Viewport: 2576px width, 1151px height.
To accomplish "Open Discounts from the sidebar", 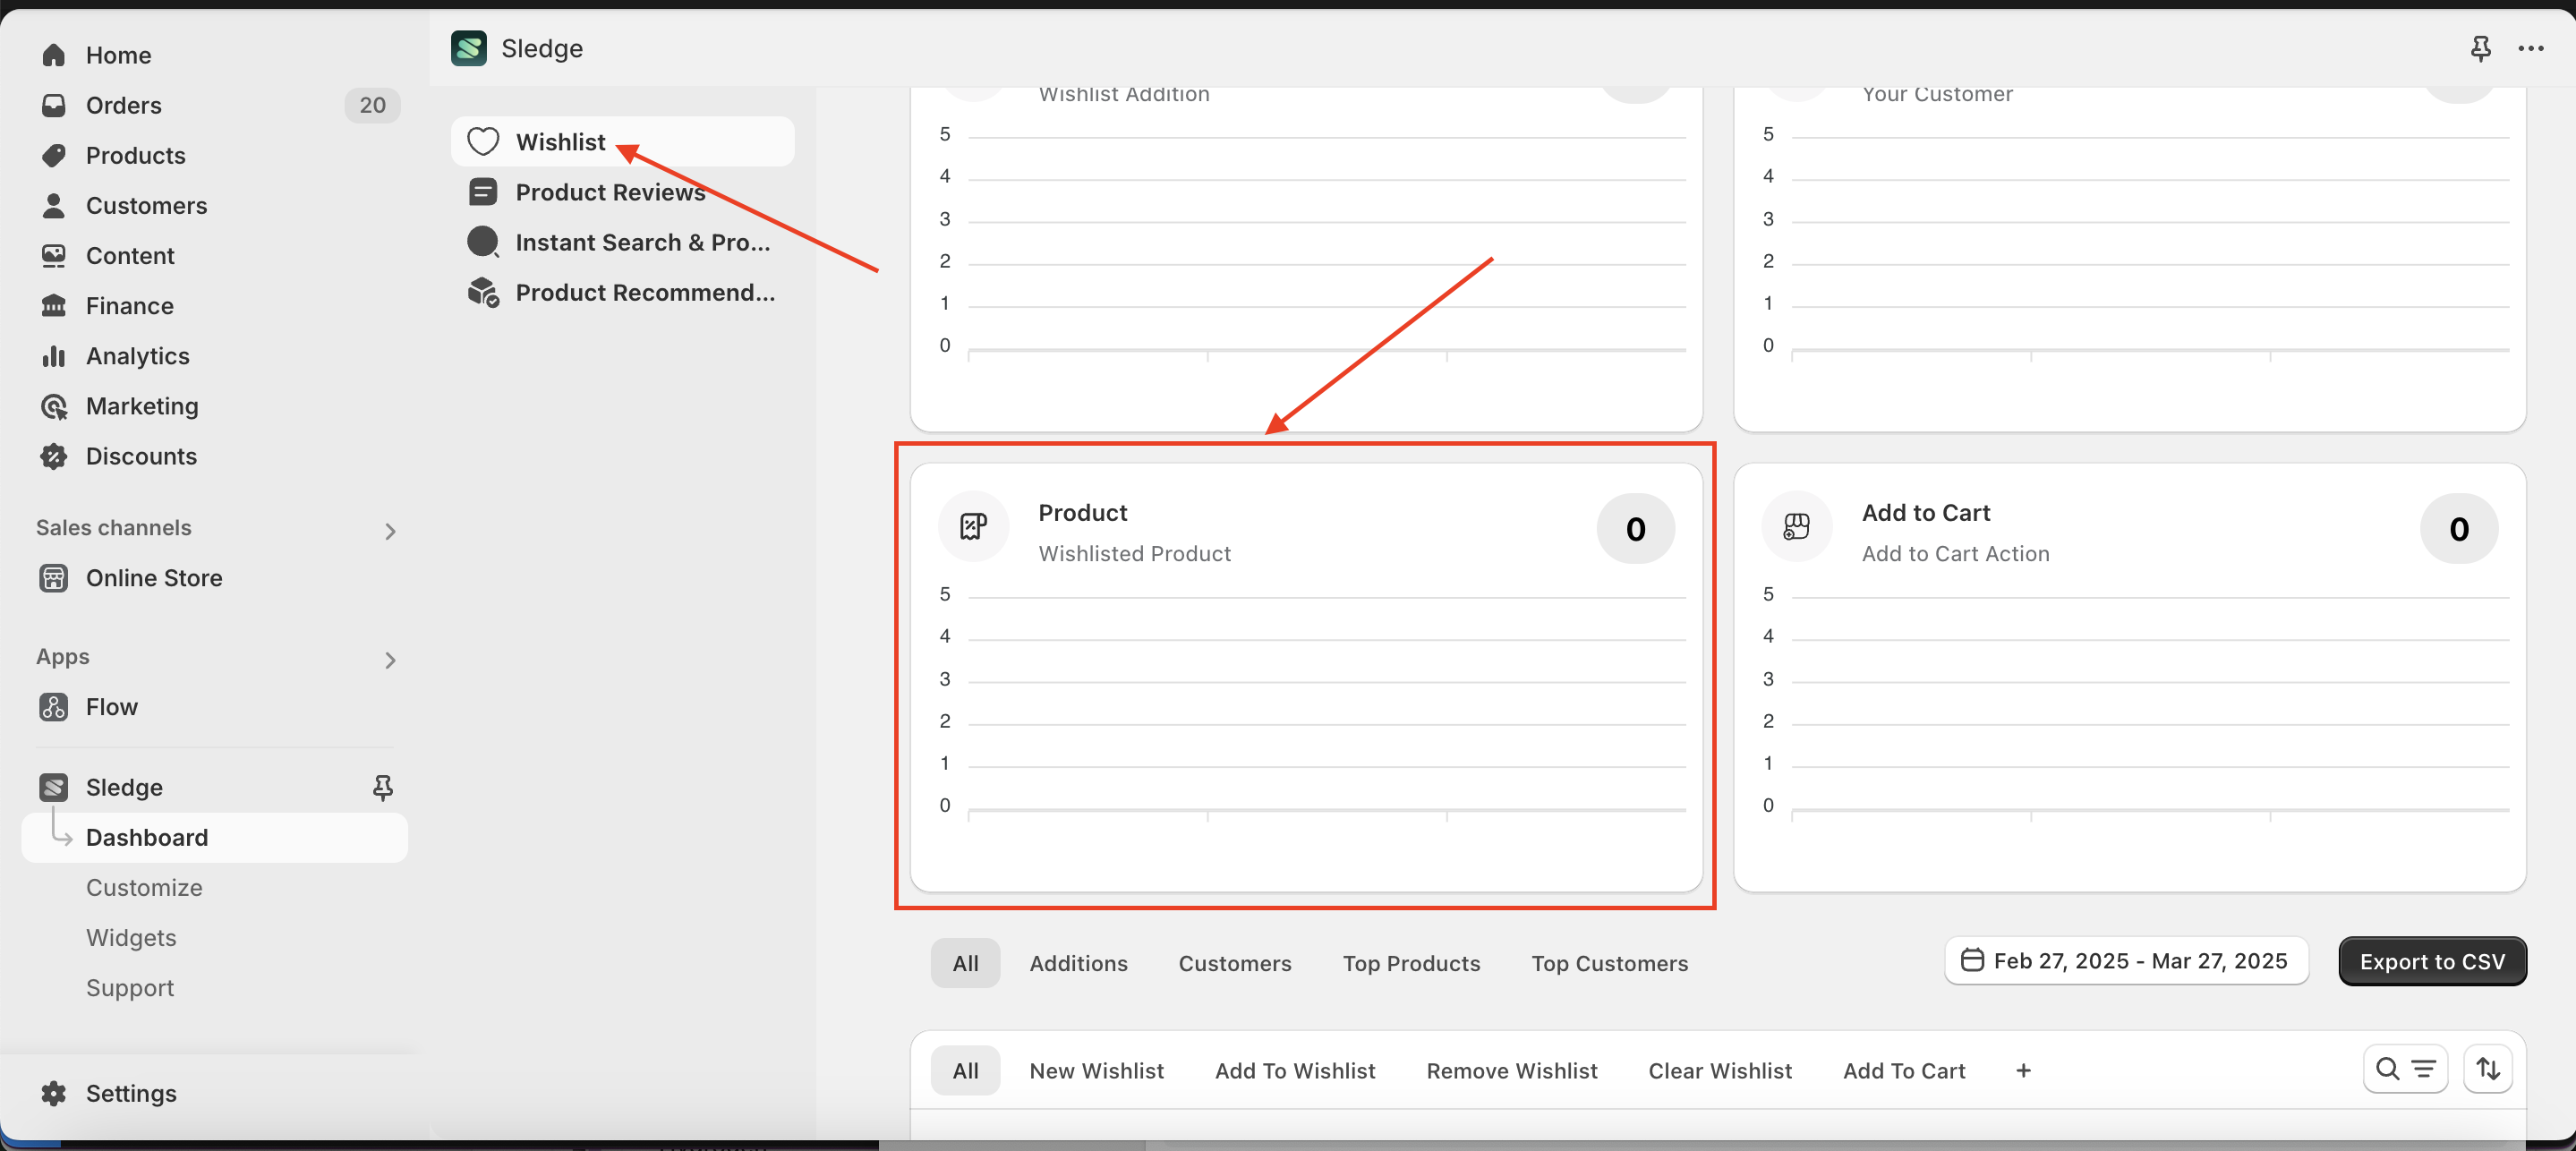I will pyautogui.click(x=141, y=456).
